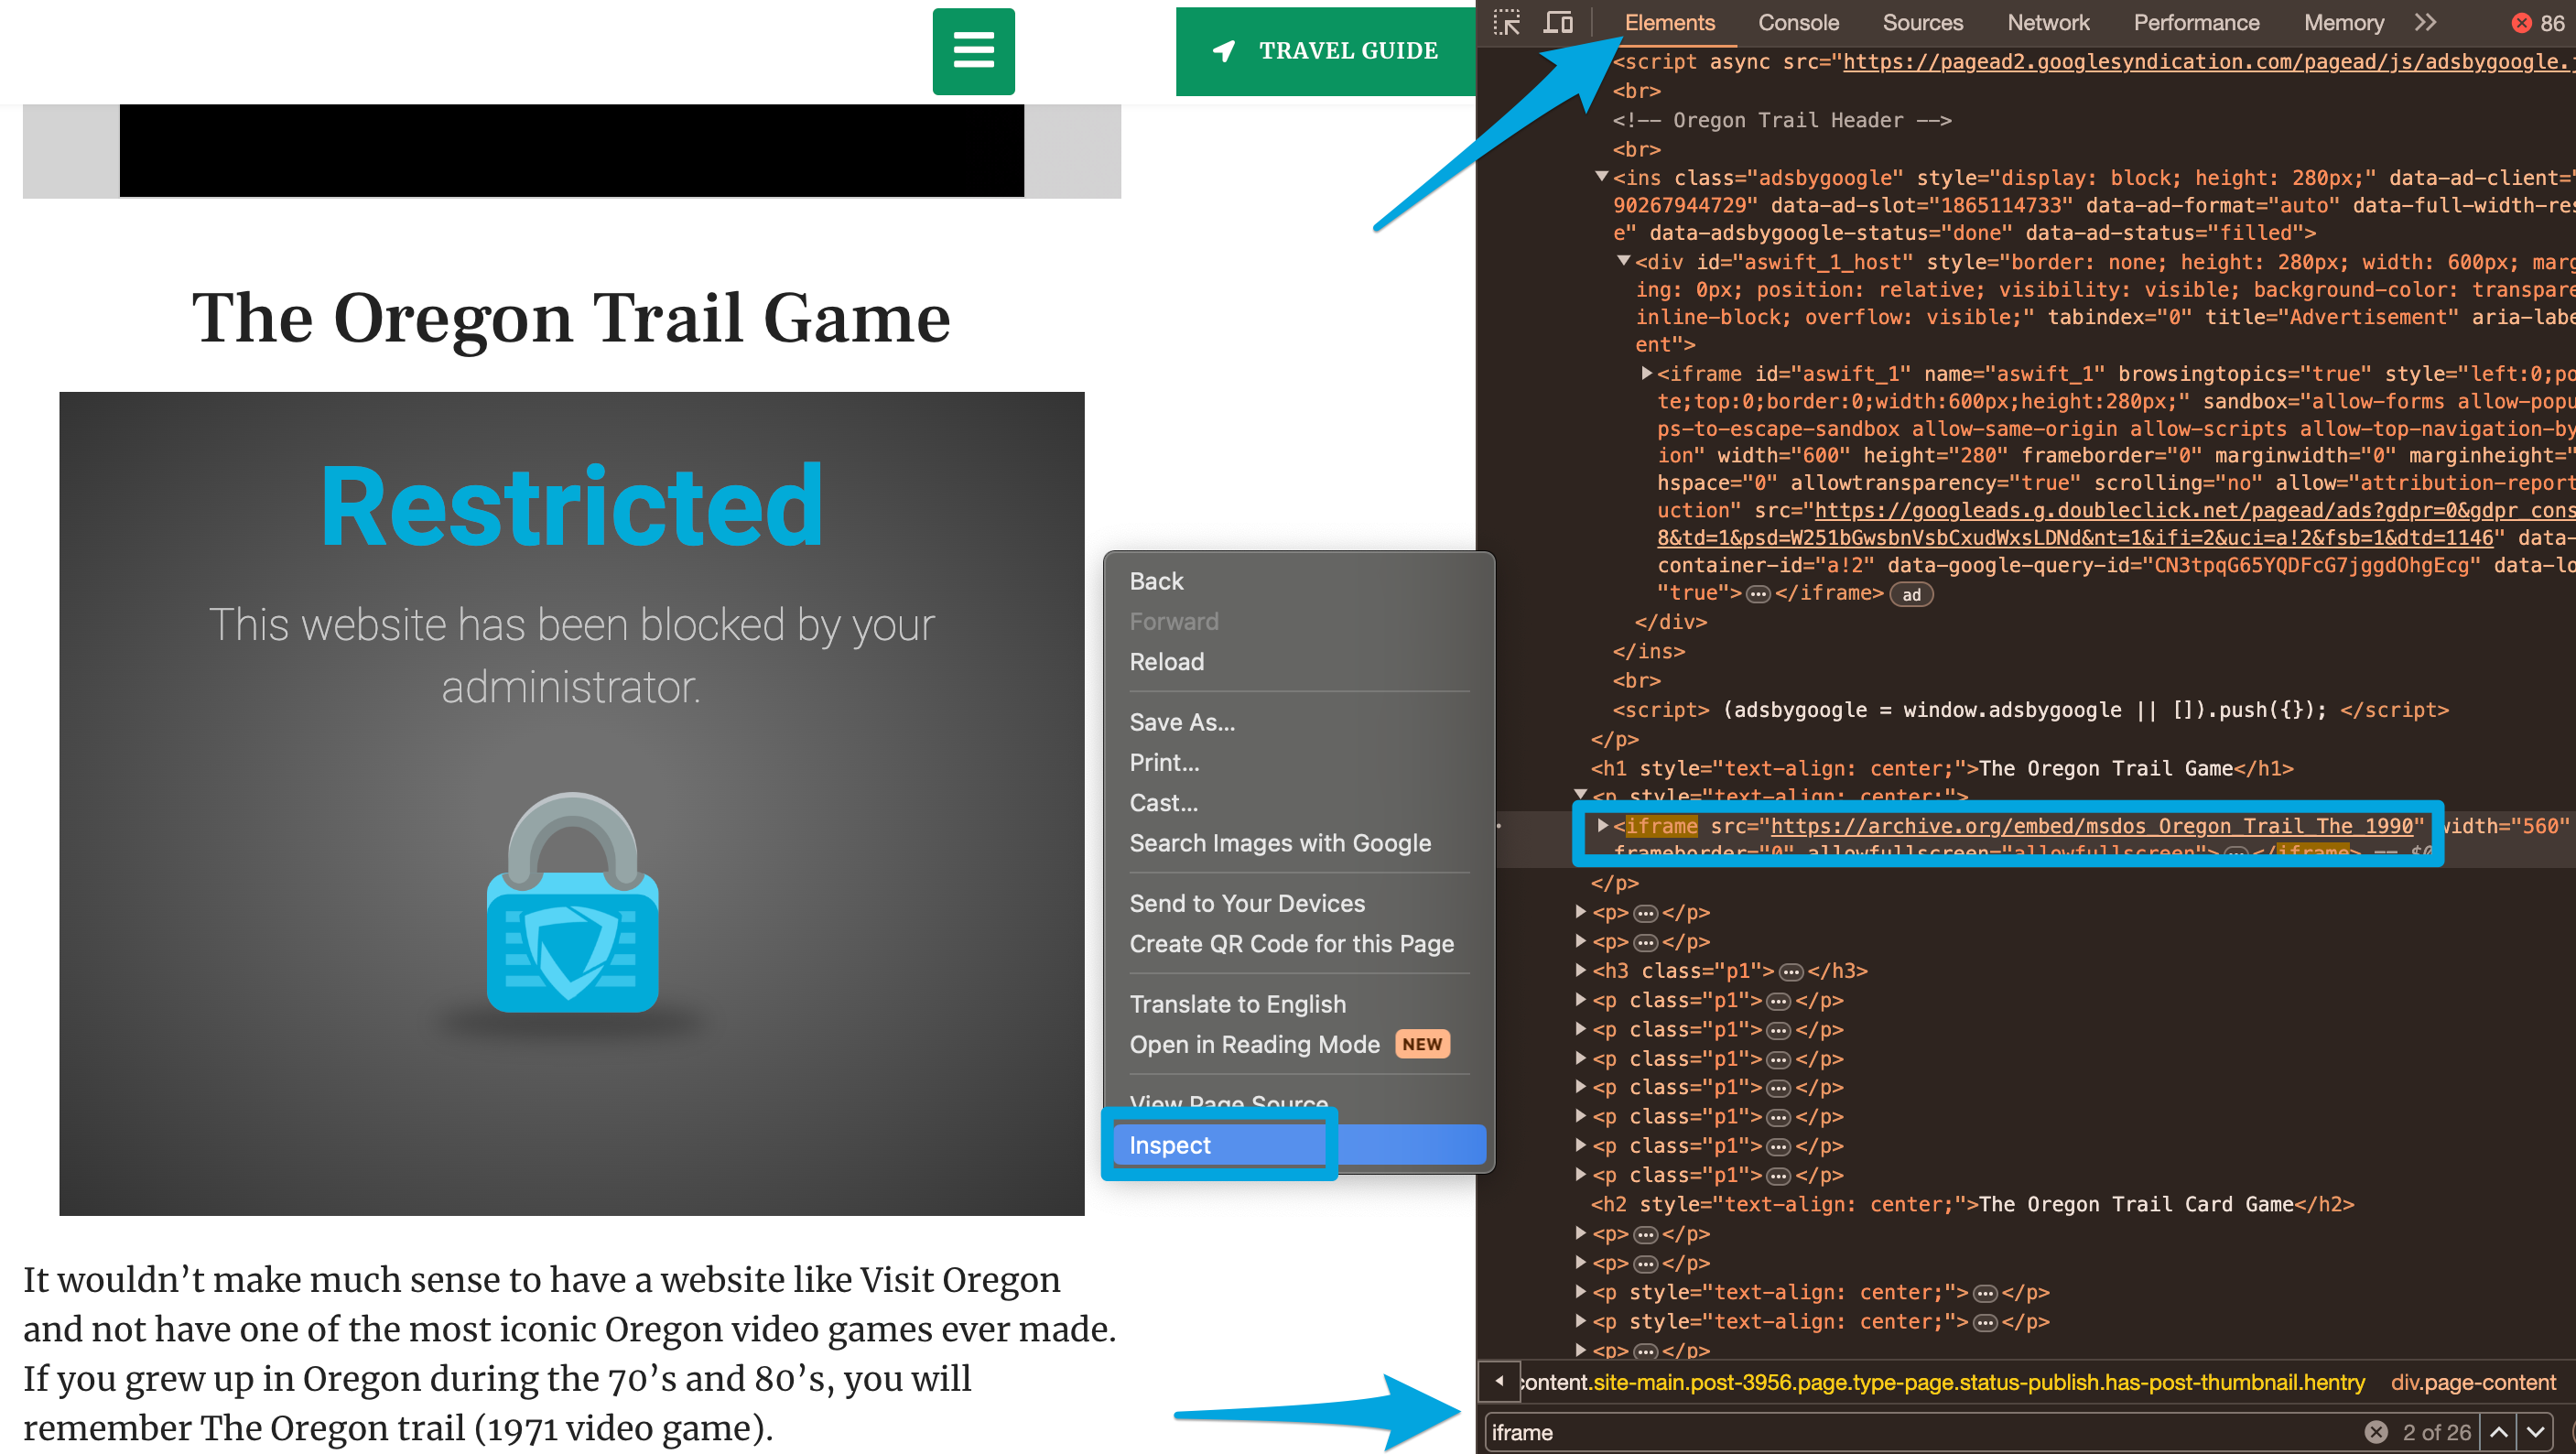Click the TRAVEL GUIDE button
The height and width of the screenshot is (1454, 2576).
pos(1325,51)
